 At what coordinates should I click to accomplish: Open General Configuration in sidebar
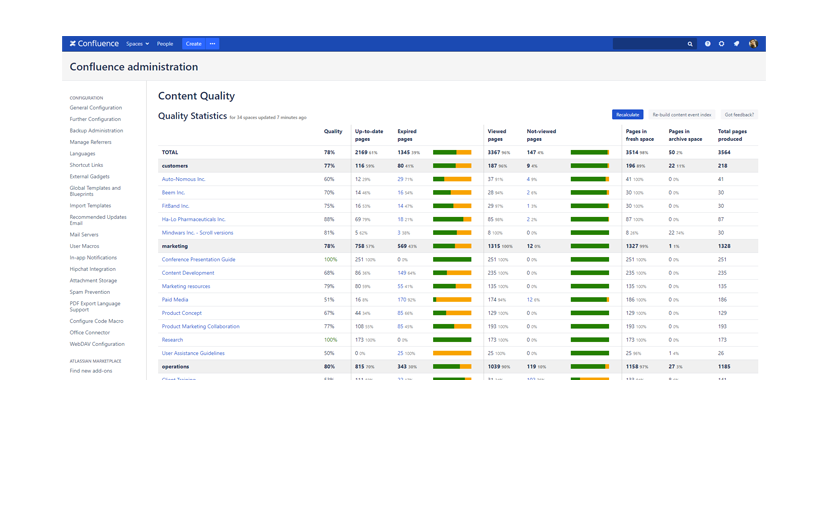(96, 108)
